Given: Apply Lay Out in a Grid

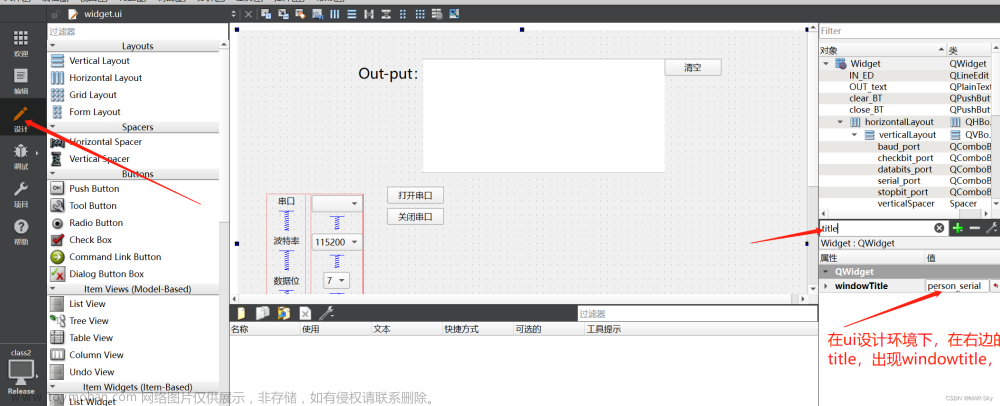Looking at the screenshot, I should [420, 14].
